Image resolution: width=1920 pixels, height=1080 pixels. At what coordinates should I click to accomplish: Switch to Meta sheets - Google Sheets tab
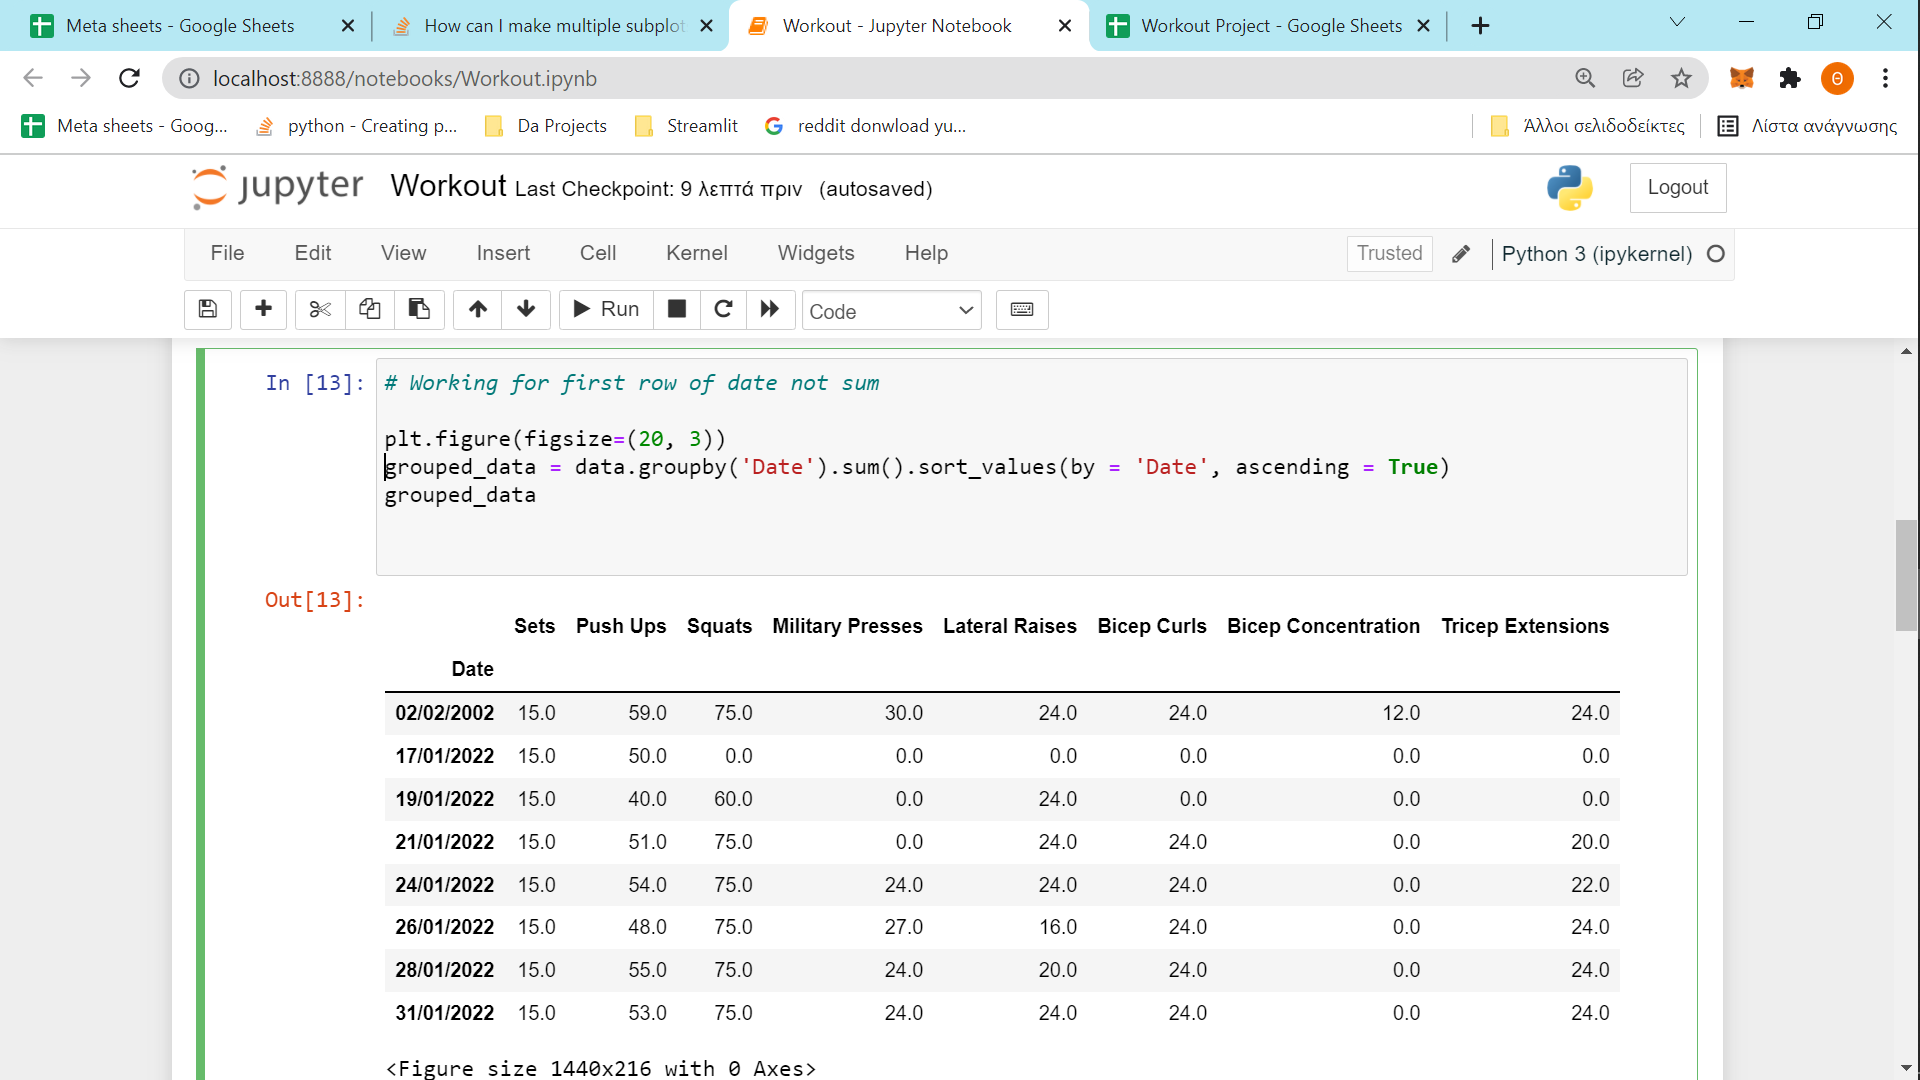click(180, 26)
